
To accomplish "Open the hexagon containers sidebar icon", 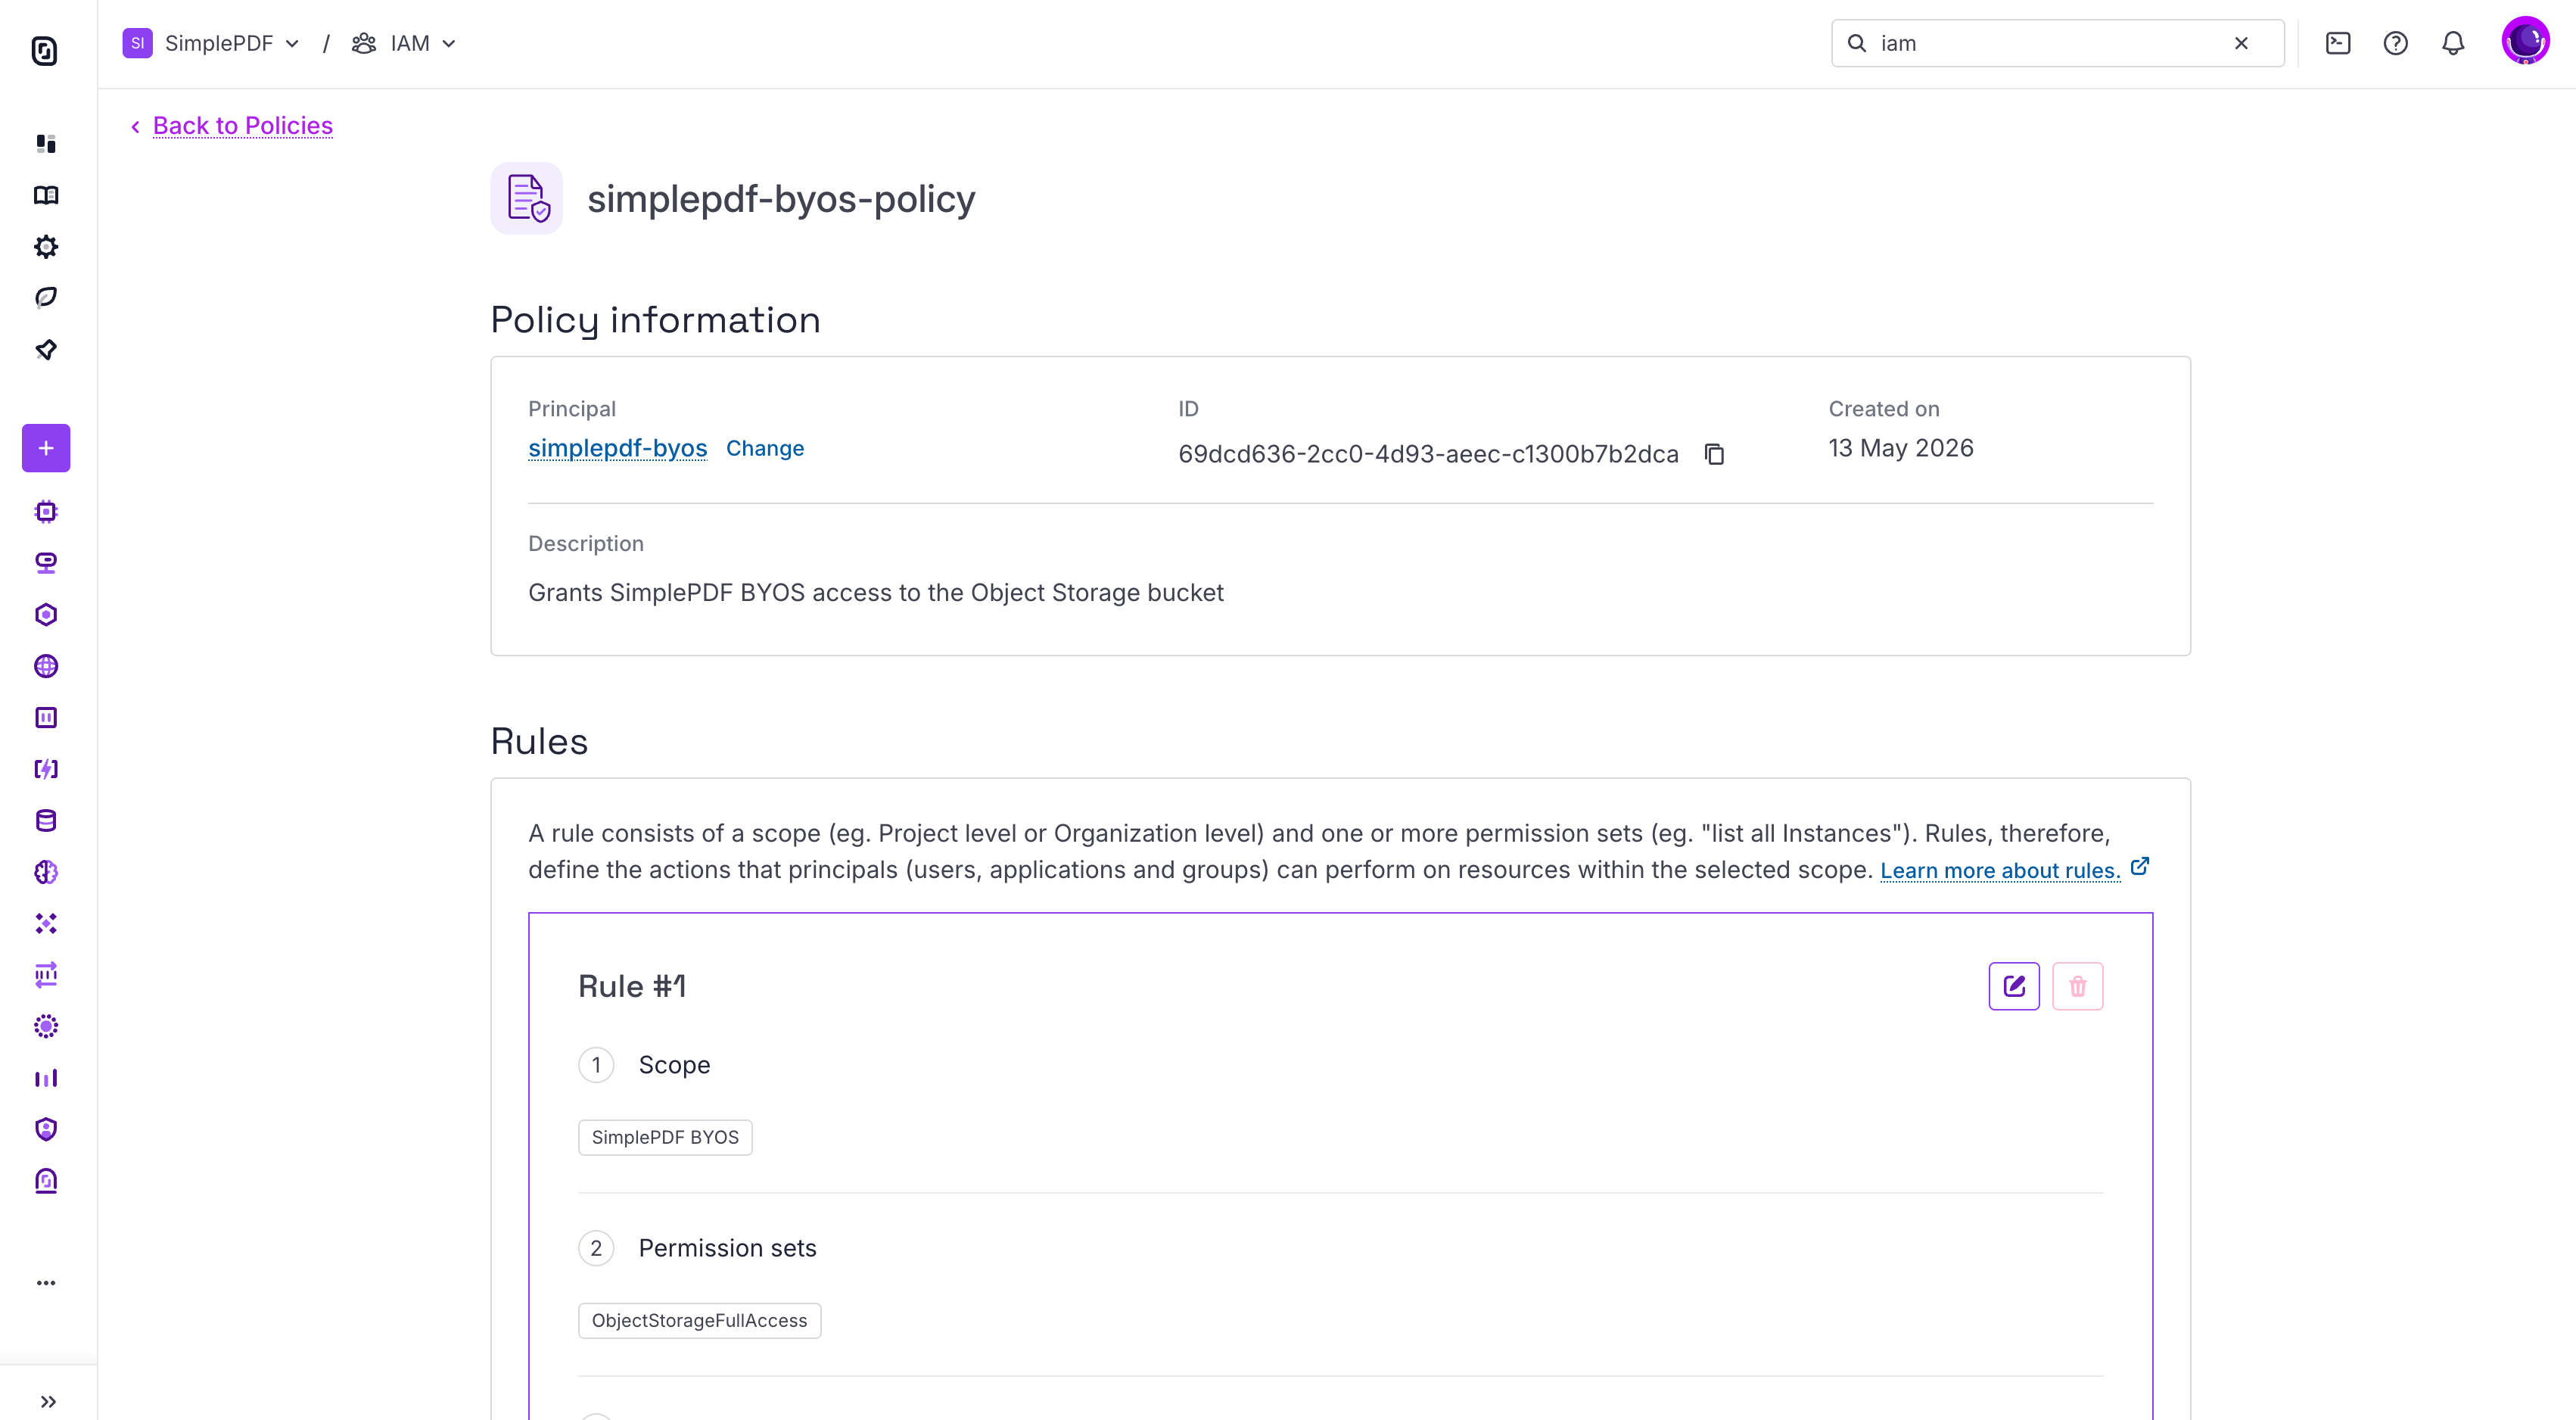I will 46,614.
